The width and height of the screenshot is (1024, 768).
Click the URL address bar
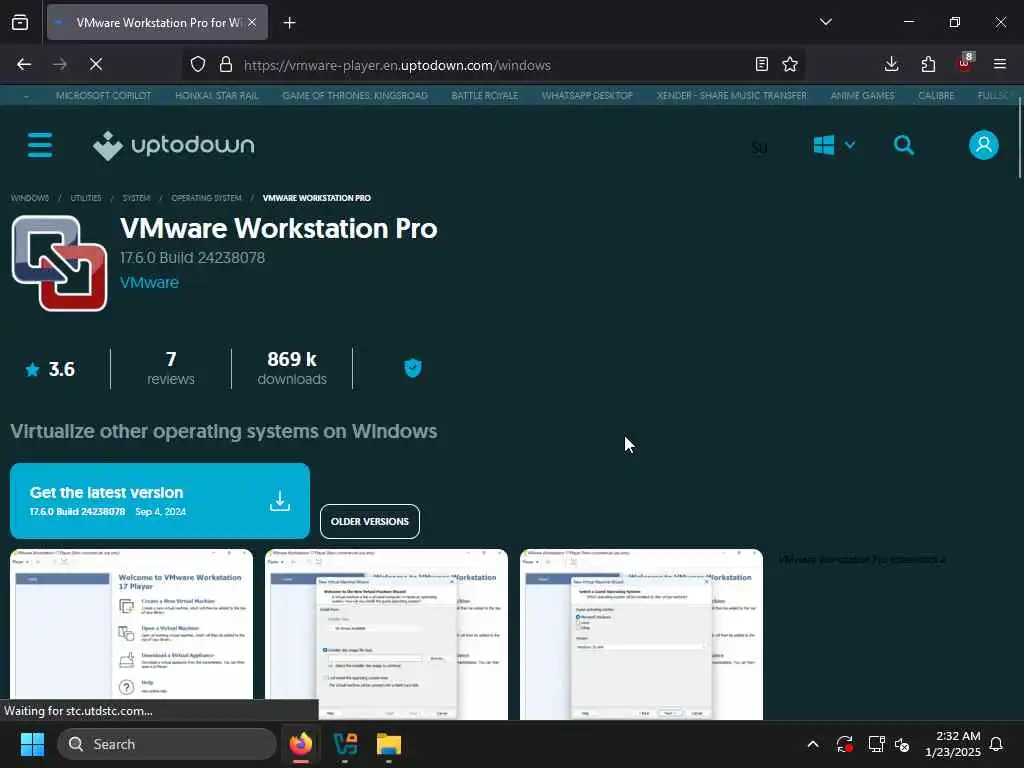(x=493, y=65)
